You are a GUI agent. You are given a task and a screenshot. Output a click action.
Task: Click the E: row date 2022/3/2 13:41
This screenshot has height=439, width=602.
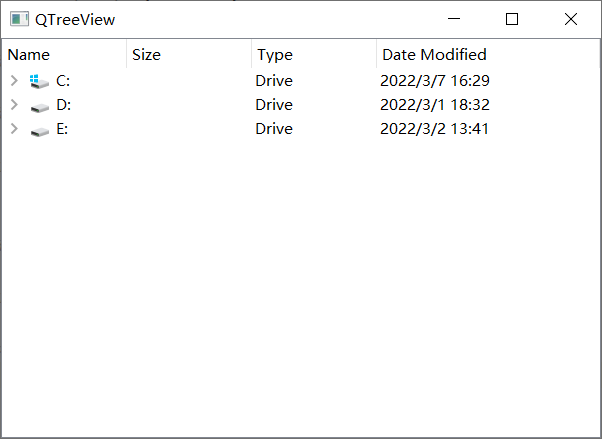tap(434, 129)
